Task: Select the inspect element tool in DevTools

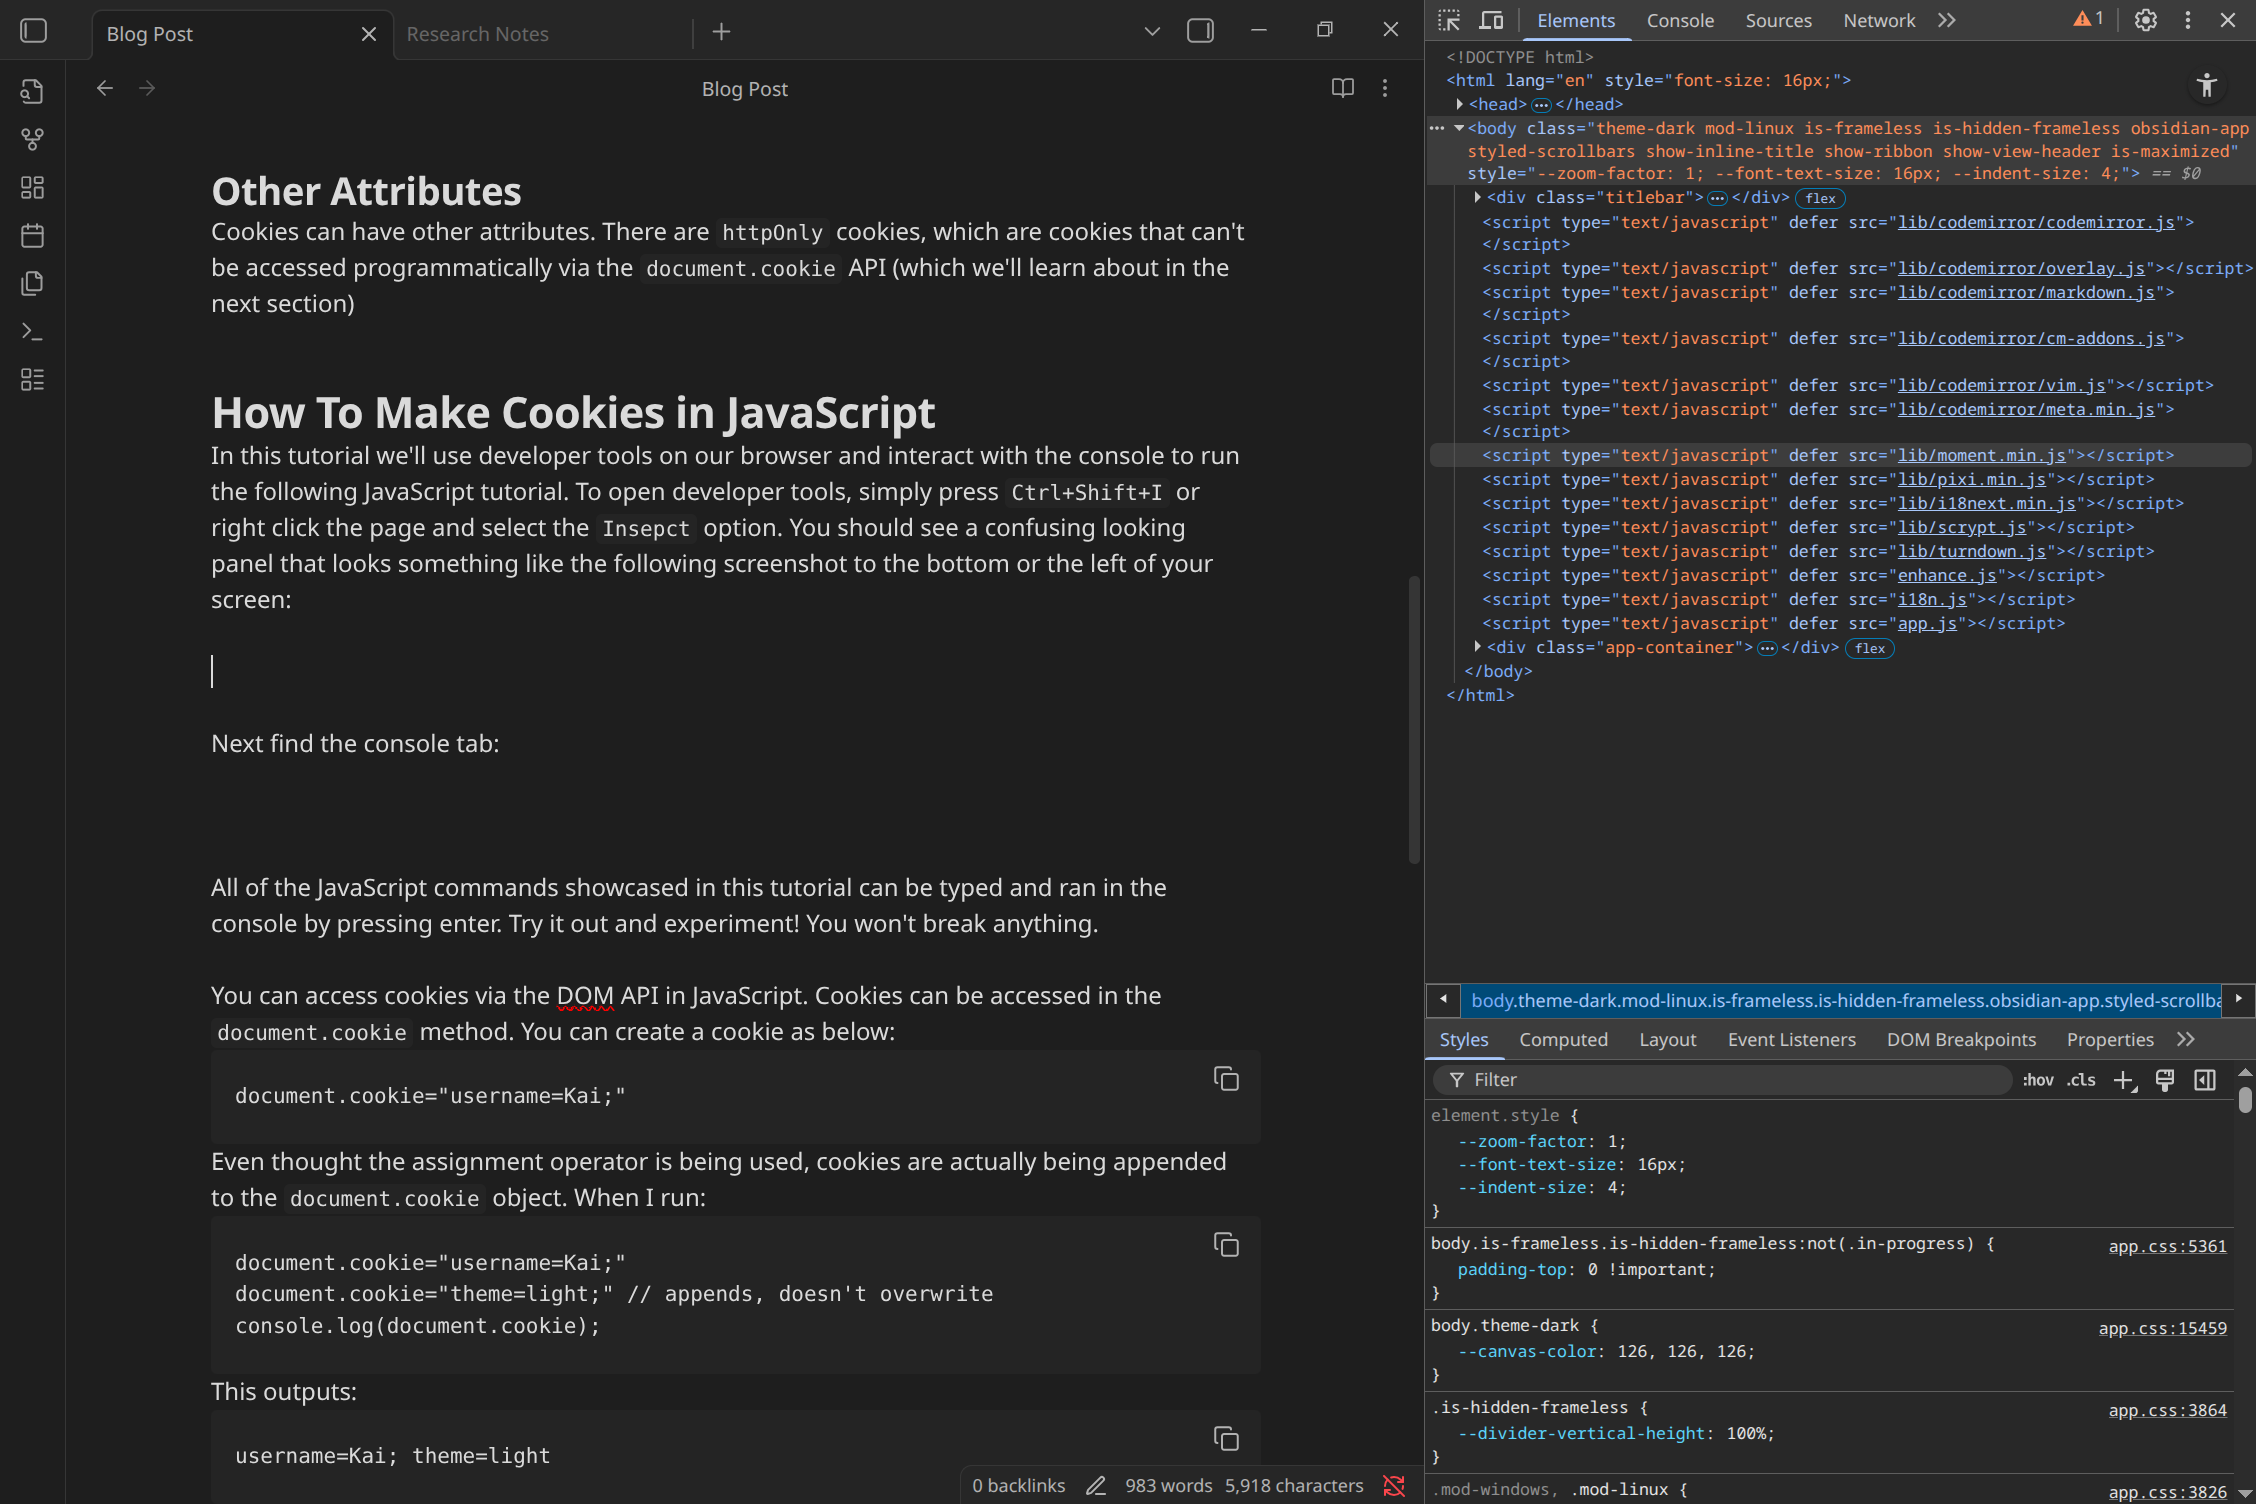Action: pos(1447,19)
